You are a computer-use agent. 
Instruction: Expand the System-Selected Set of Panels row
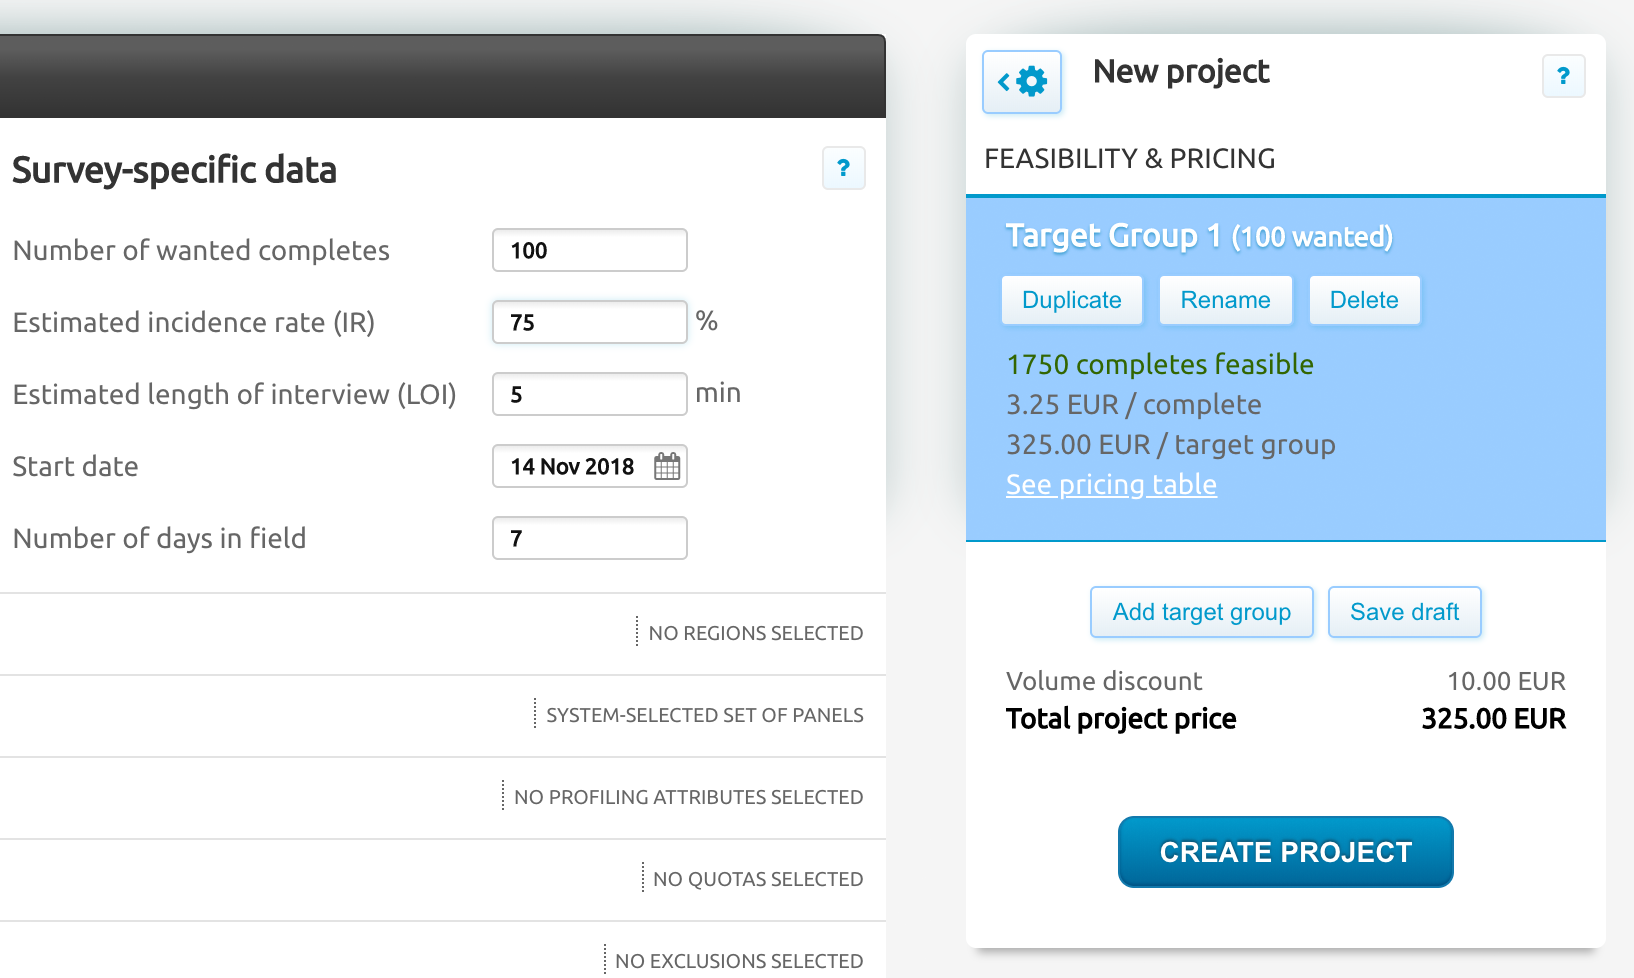[x=442, y=716]
